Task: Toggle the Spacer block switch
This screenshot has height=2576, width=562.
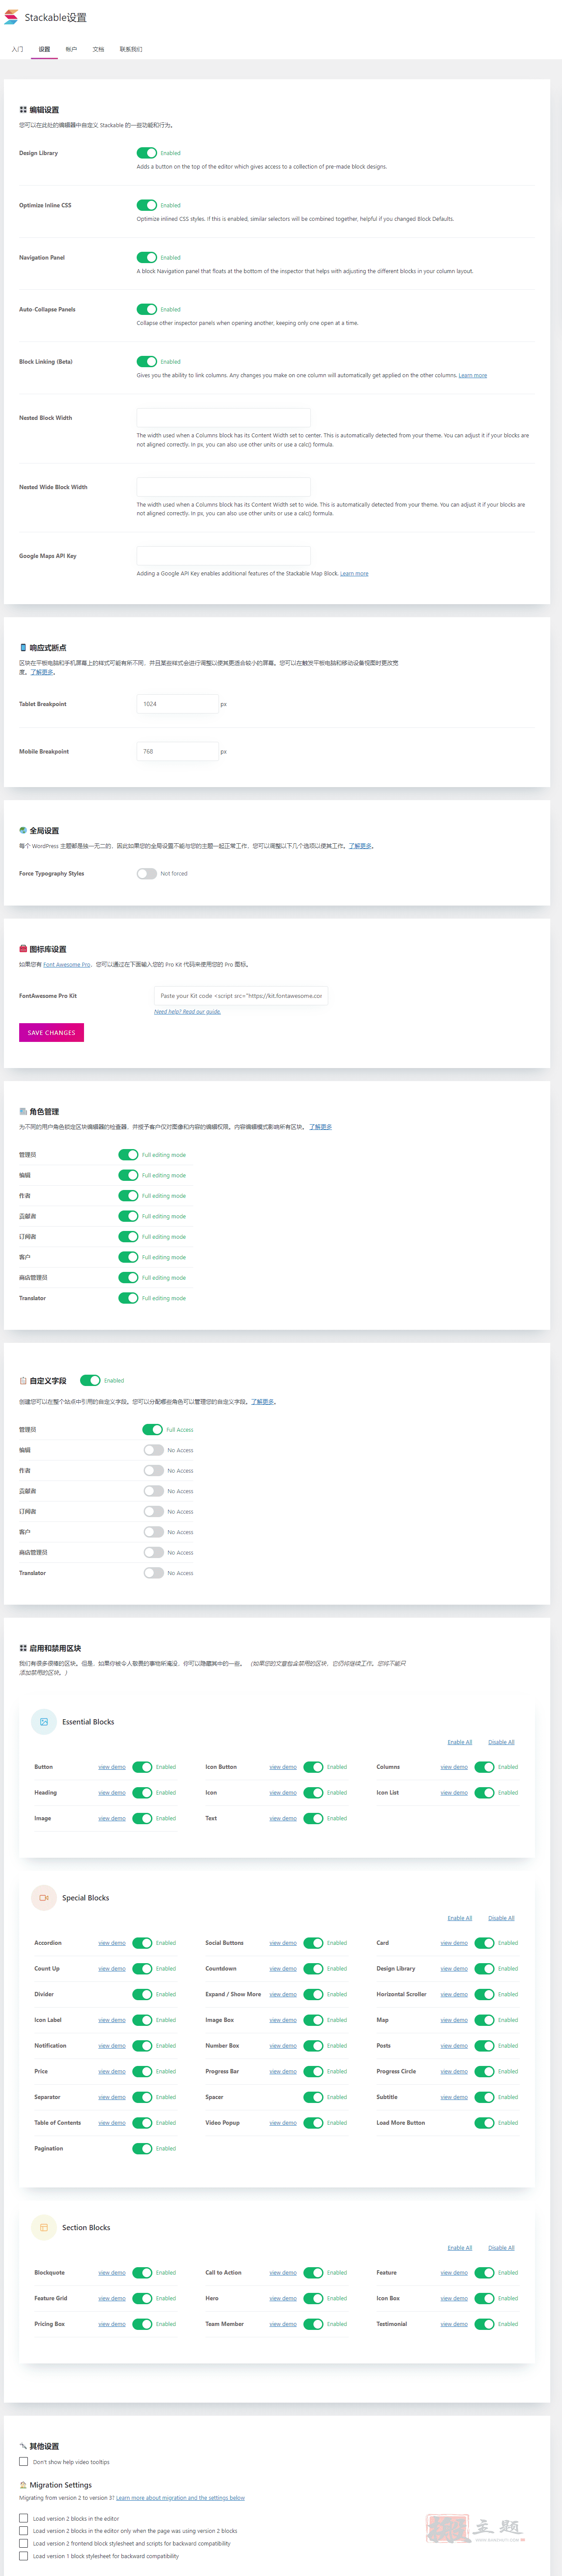Action: click(x=313, y=2097)
